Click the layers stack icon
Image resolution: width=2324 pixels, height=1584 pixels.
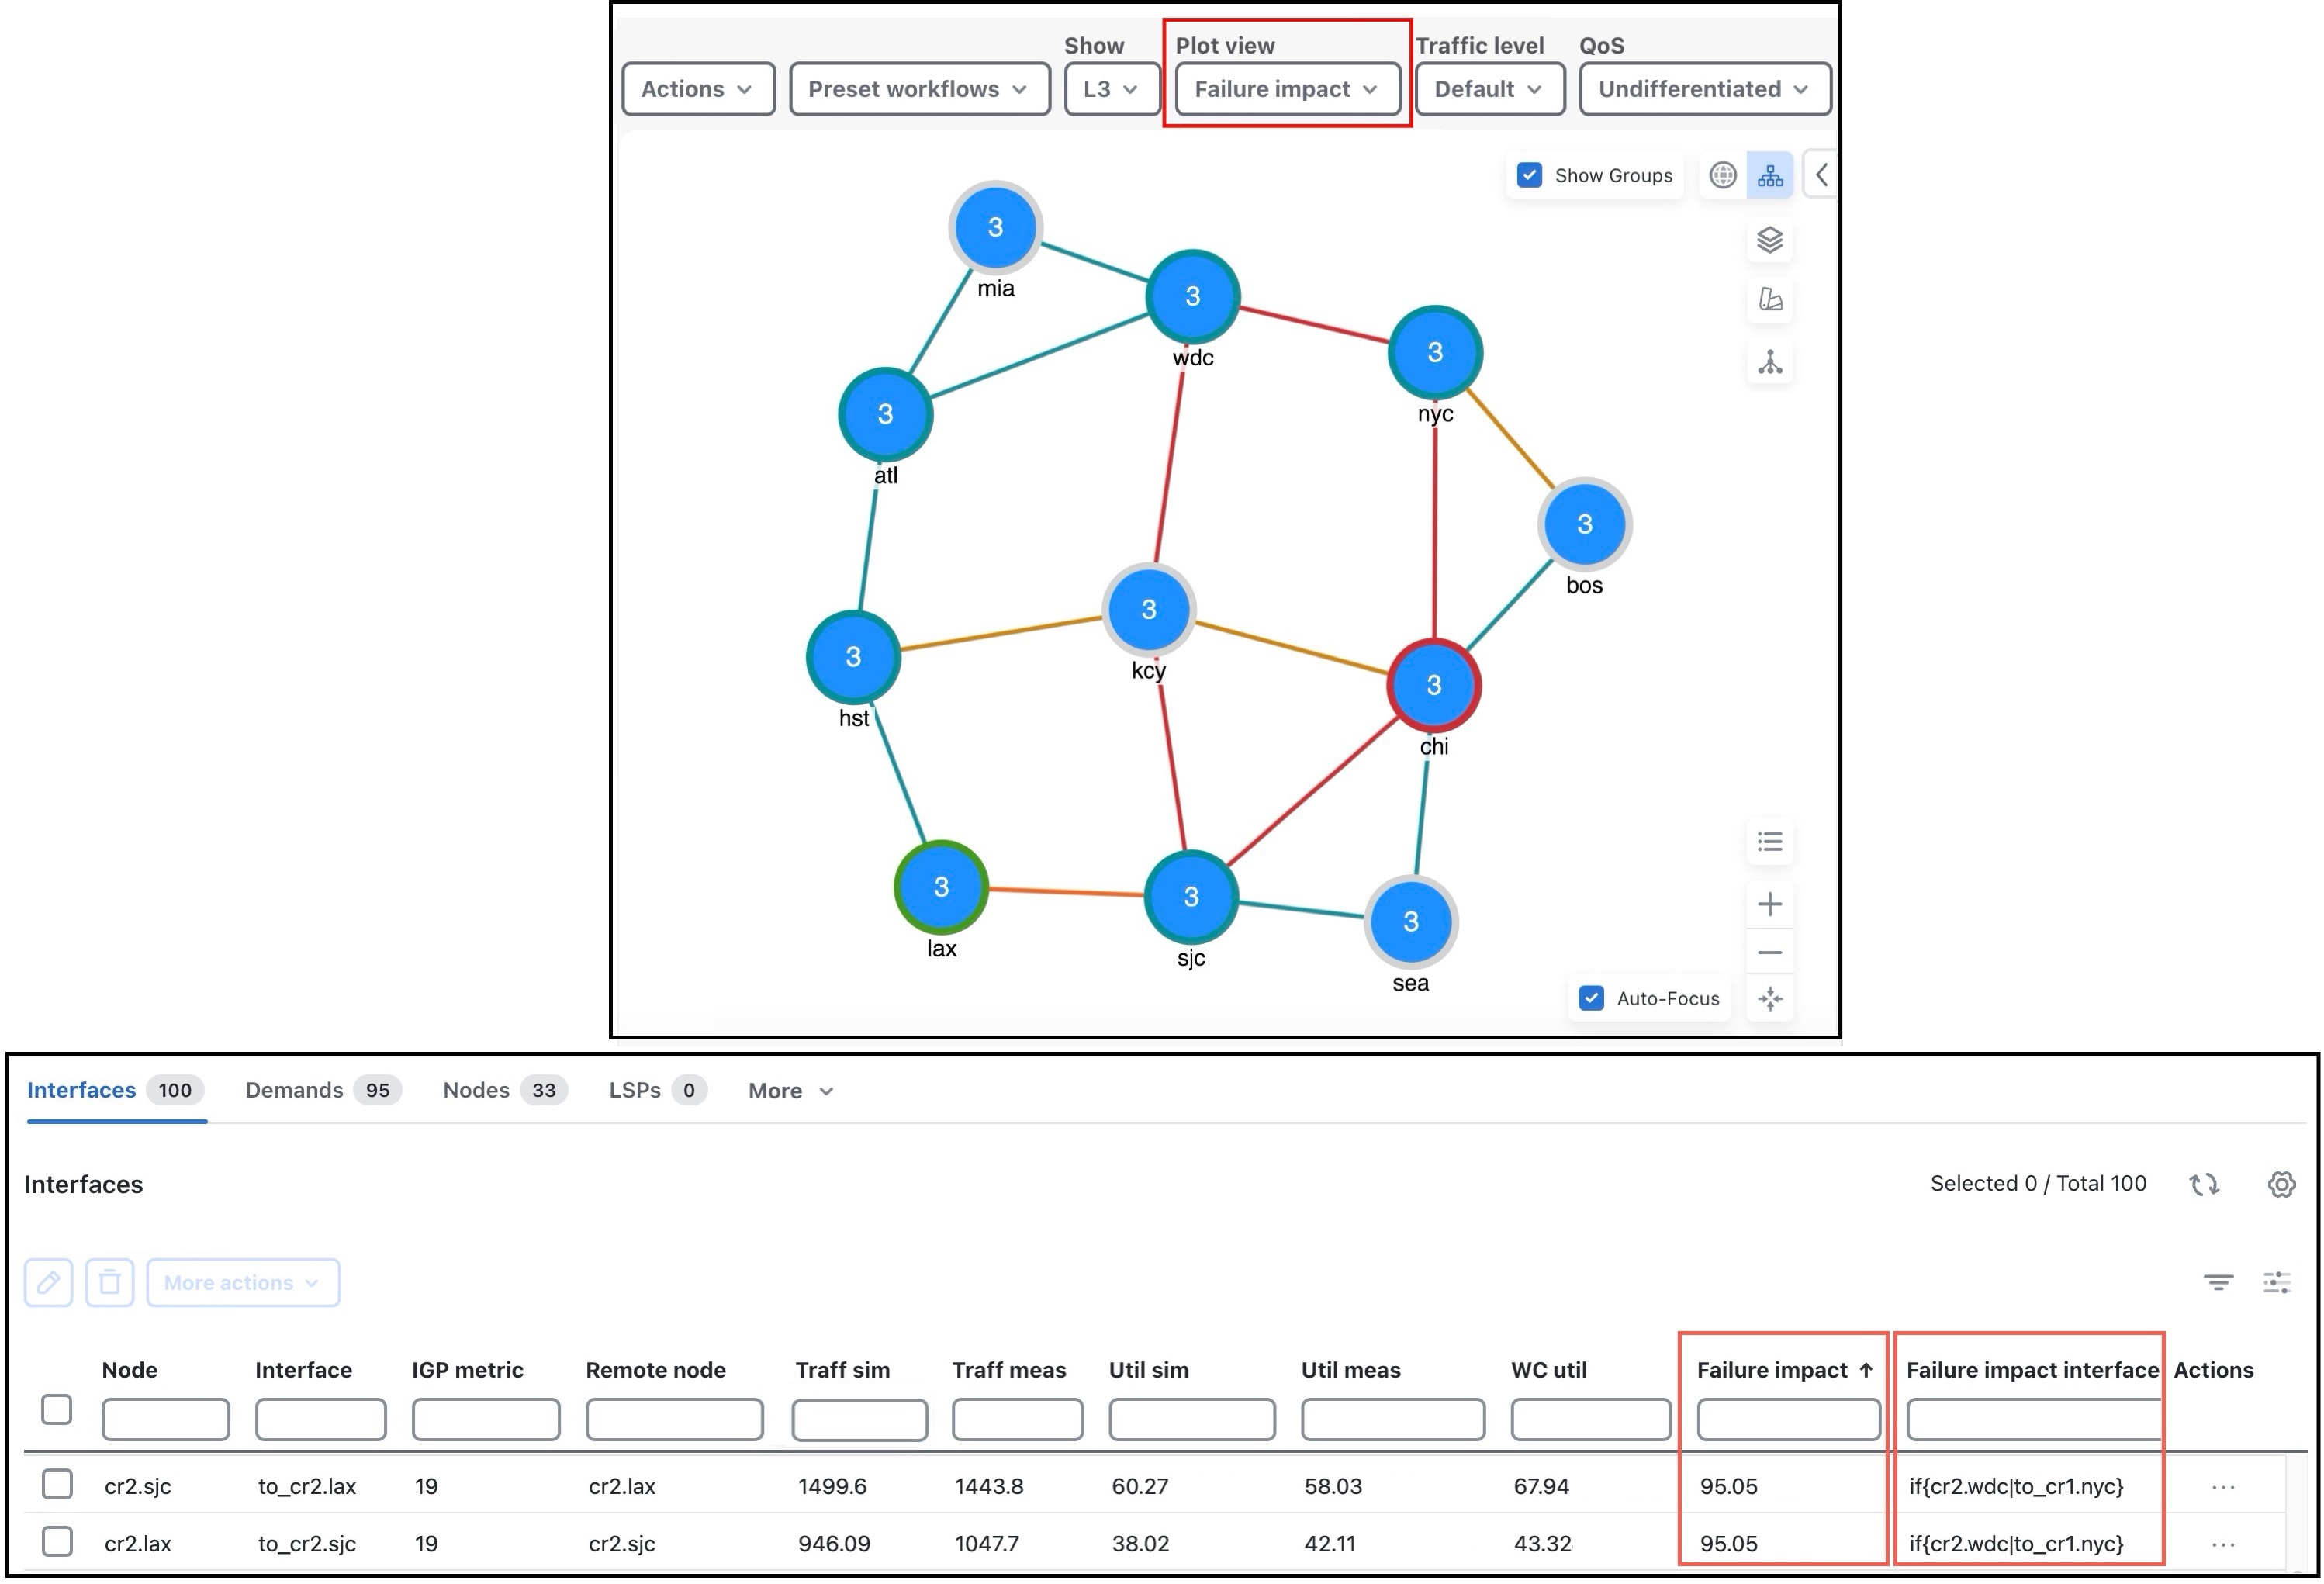(x=1769, y=240)
